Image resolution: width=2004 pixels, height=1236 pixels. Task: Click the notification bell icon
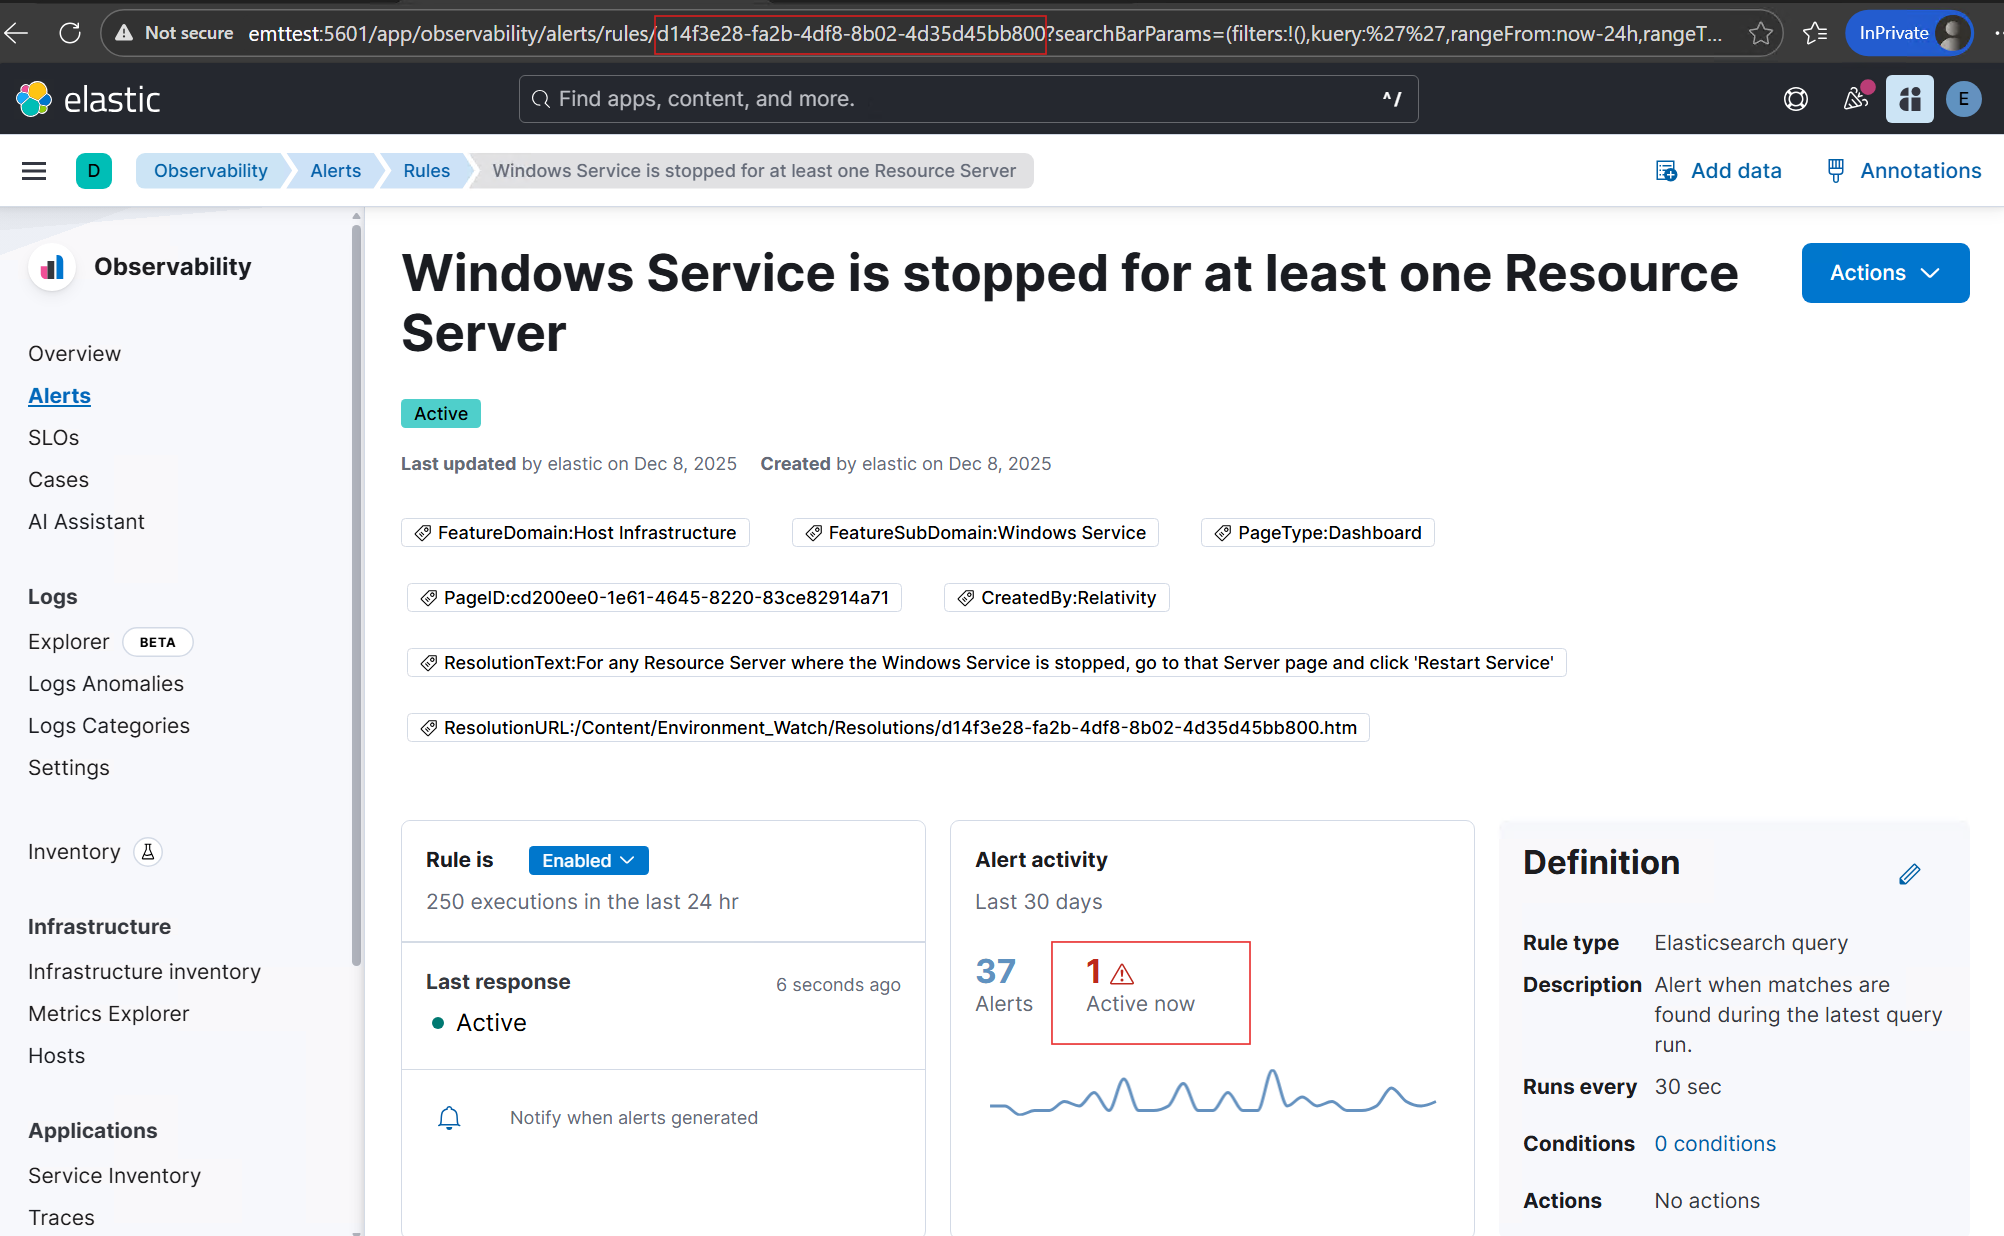point(449,1118)
